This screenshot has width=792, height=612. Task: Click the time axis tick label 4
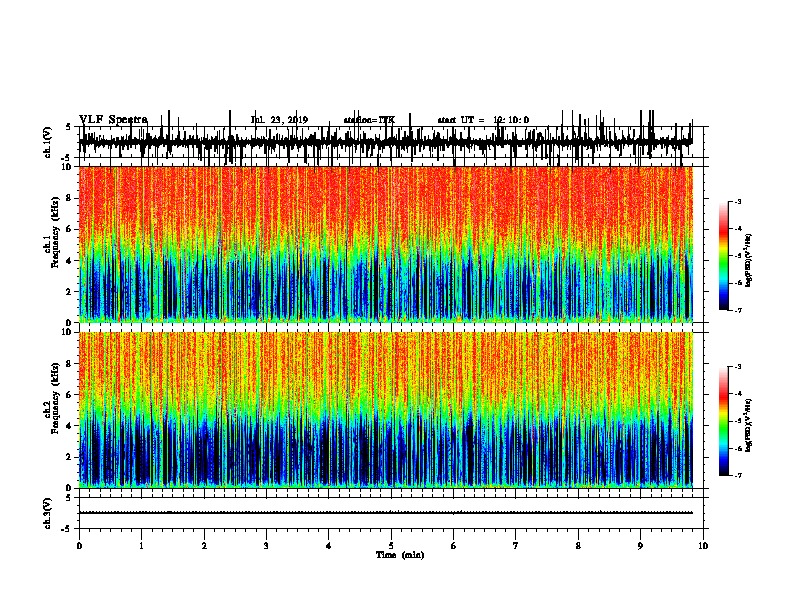[329, 546]
